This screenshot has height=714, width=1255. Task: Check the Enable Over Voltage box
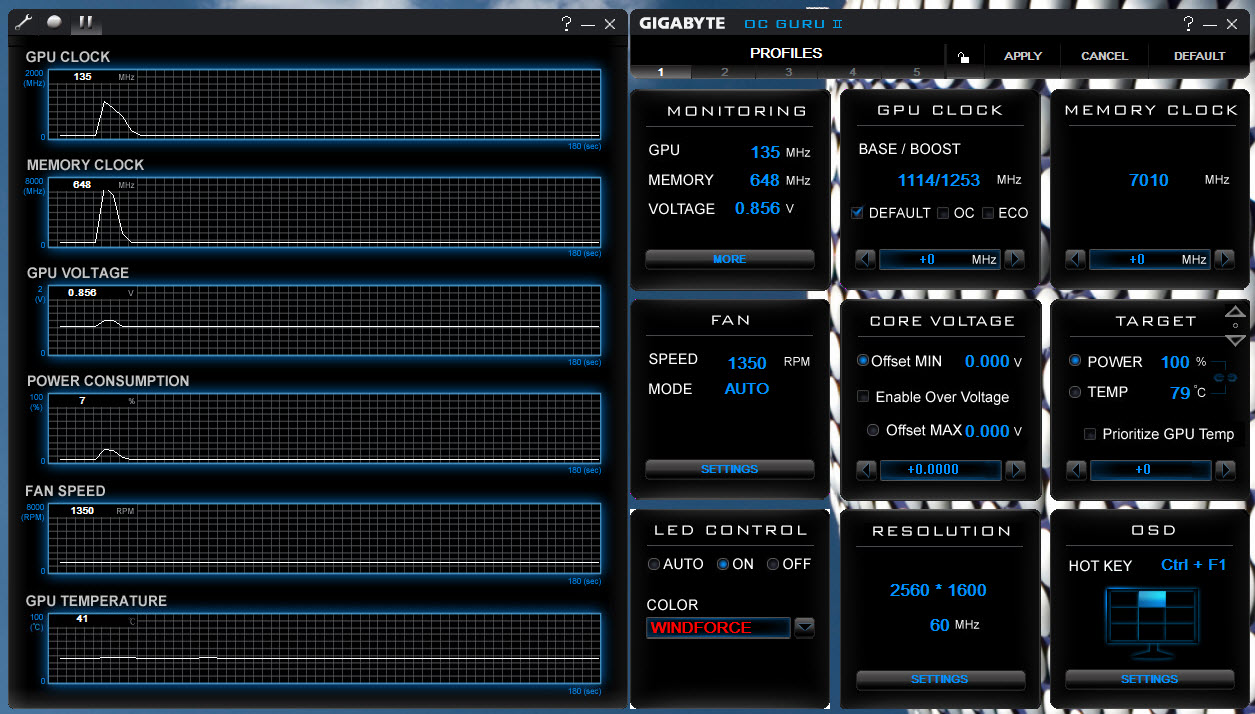863,397
